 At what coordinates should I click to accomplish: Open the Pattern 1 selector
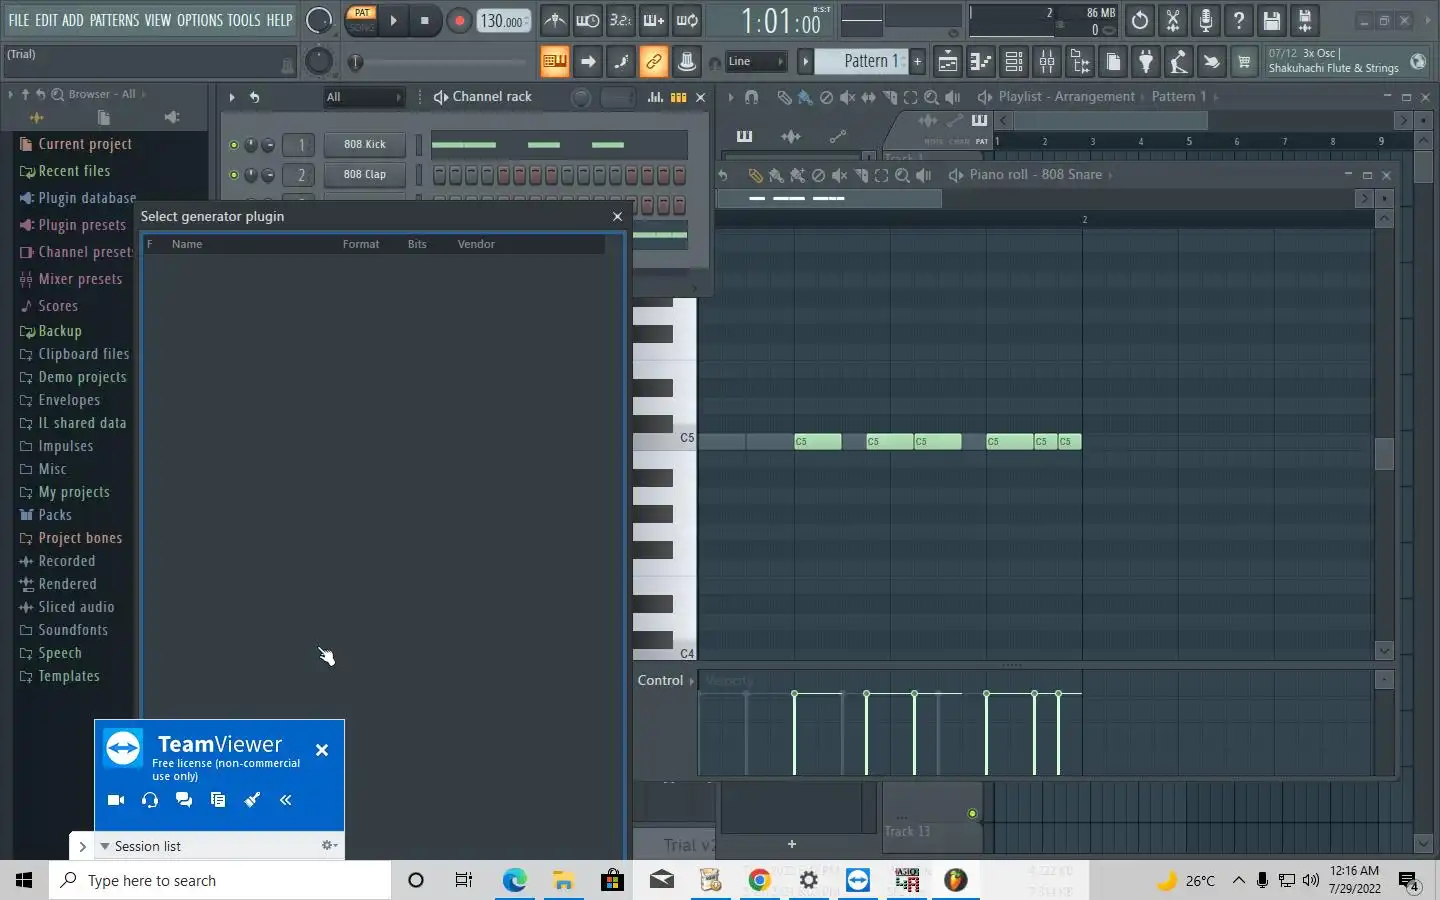click(861, 61)
